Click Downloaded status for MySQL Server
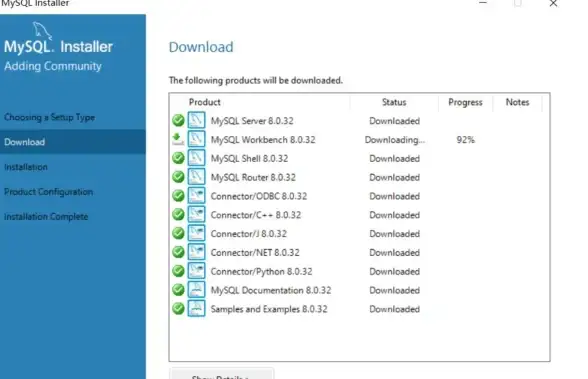Viewport: 588px width, 379px height. coord(394,121)
